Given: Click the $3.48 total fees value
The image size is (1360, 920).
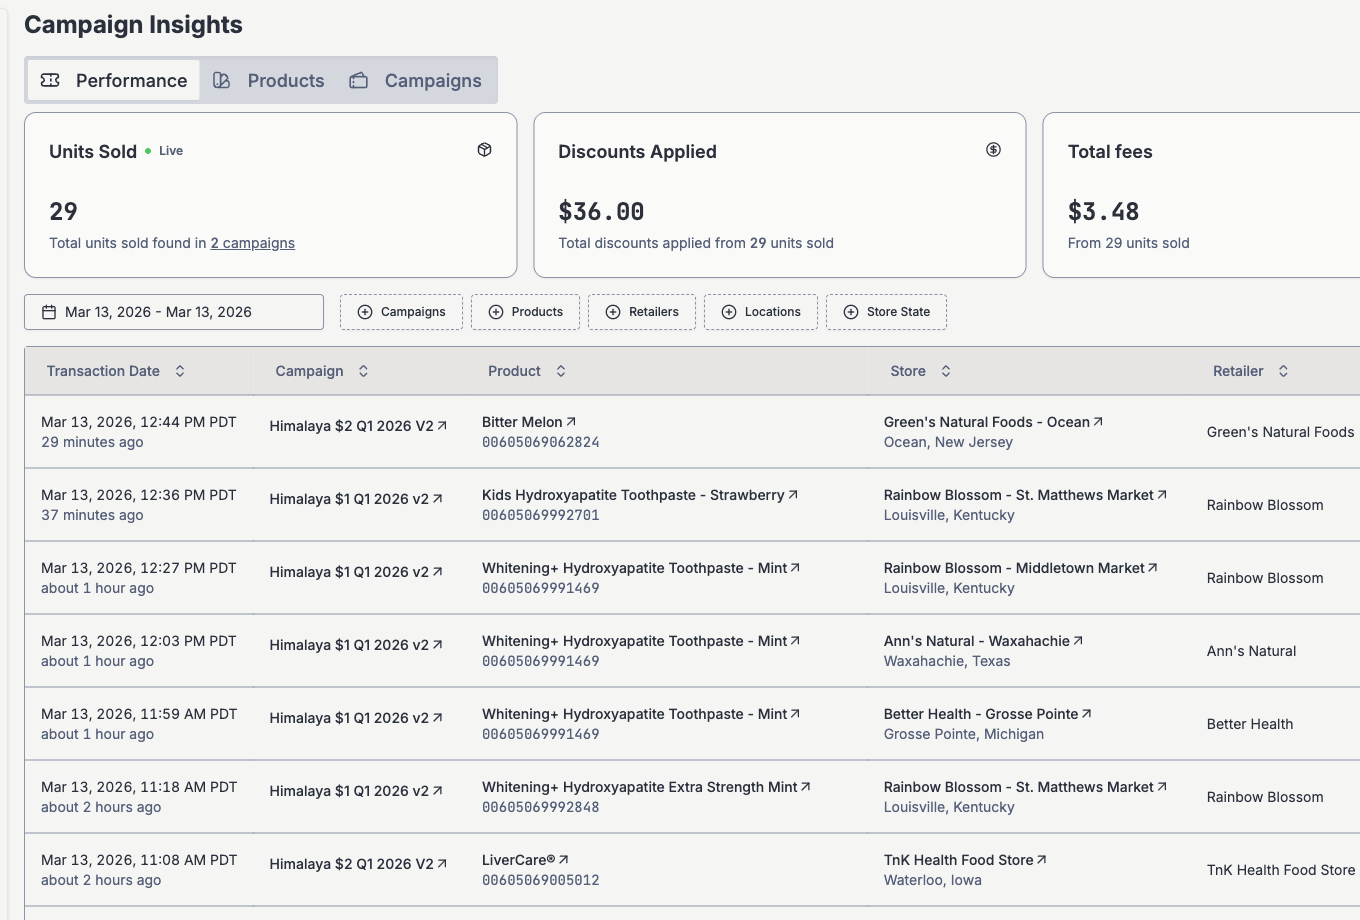Looking at the screenshot, I should (1104, 212).
